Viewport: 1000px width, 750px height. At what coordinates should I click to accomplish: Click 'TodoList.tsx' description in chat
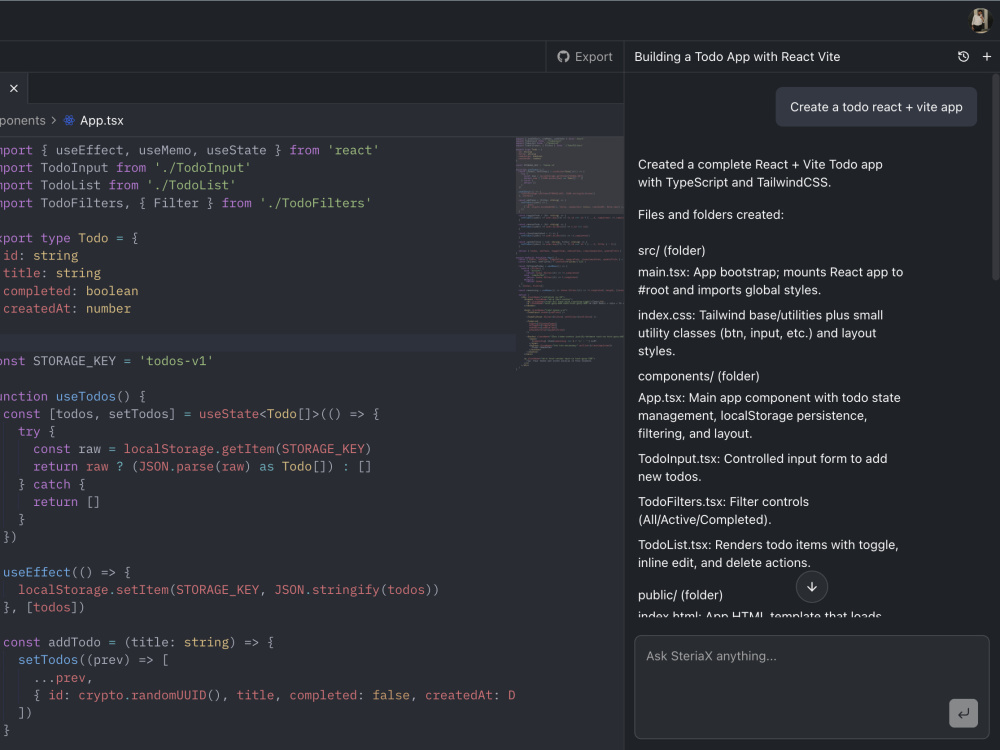[x=768, y=554]
